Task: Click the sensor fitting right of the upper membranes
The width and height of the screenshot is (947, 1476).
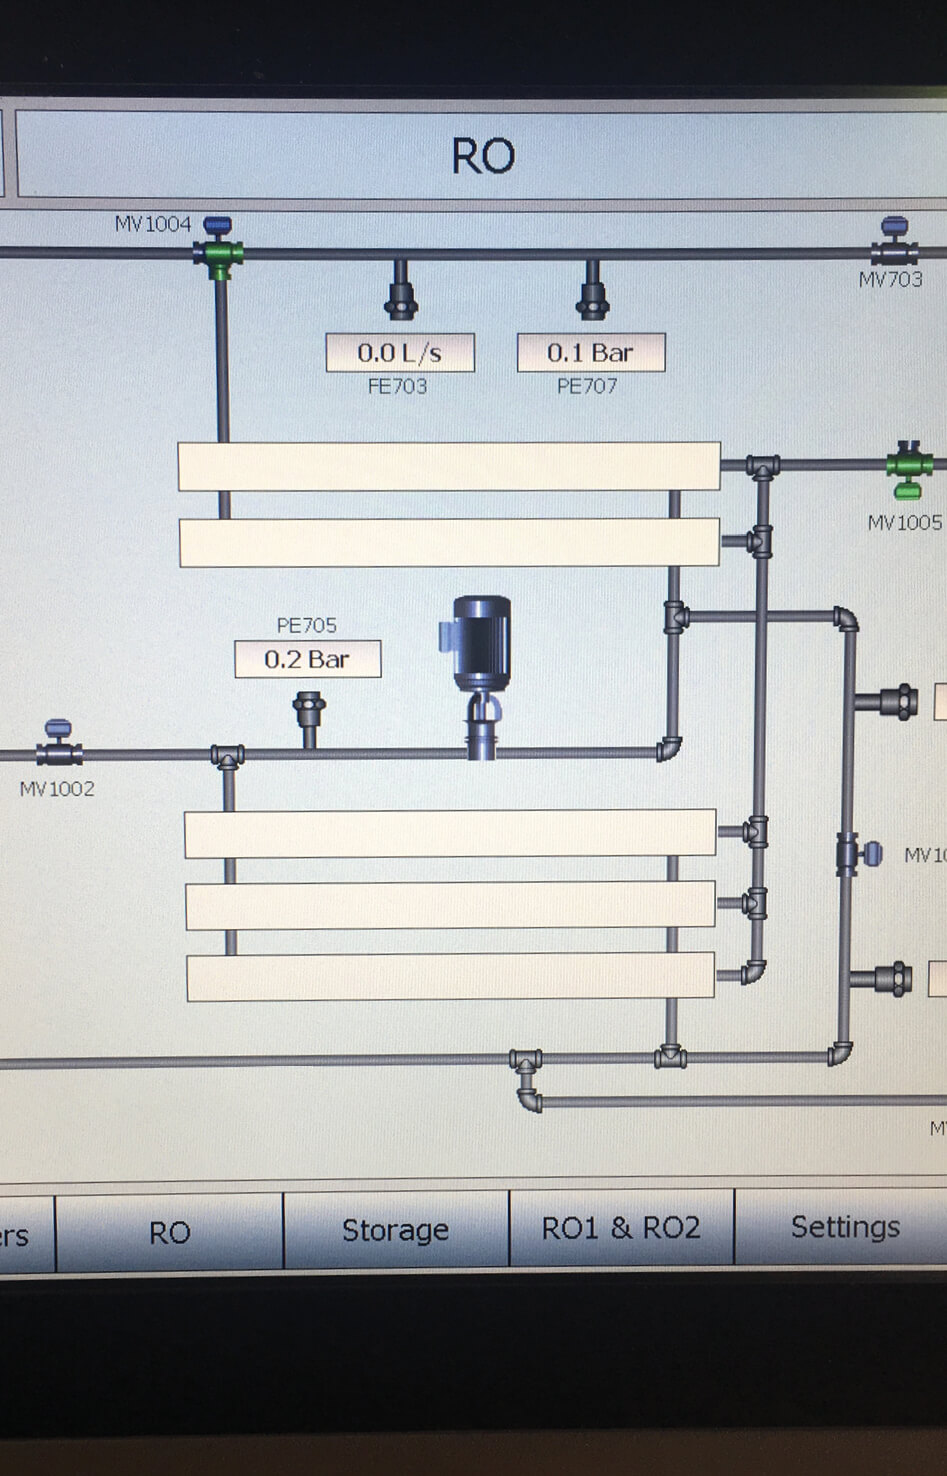Action: click(899, 702)
